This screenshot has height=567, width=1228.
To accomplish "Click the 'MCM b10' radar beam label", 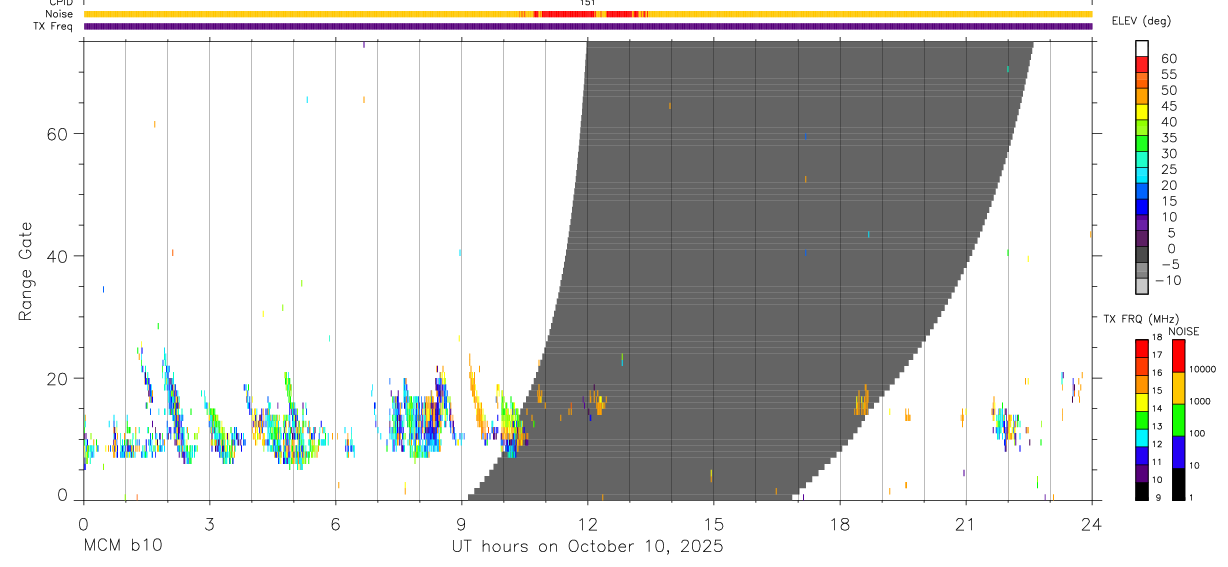I will coord(122,547).
